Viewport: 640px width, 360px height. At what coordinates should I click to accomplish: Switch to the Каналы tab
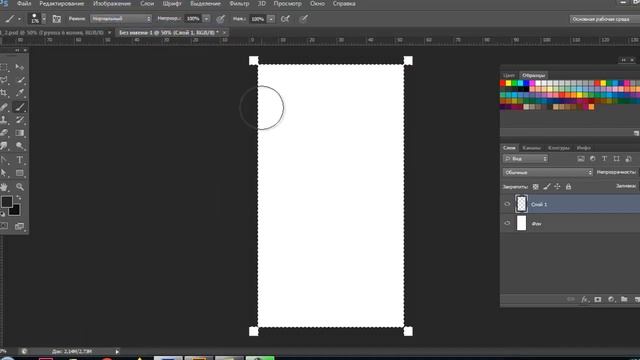(531, 148)
